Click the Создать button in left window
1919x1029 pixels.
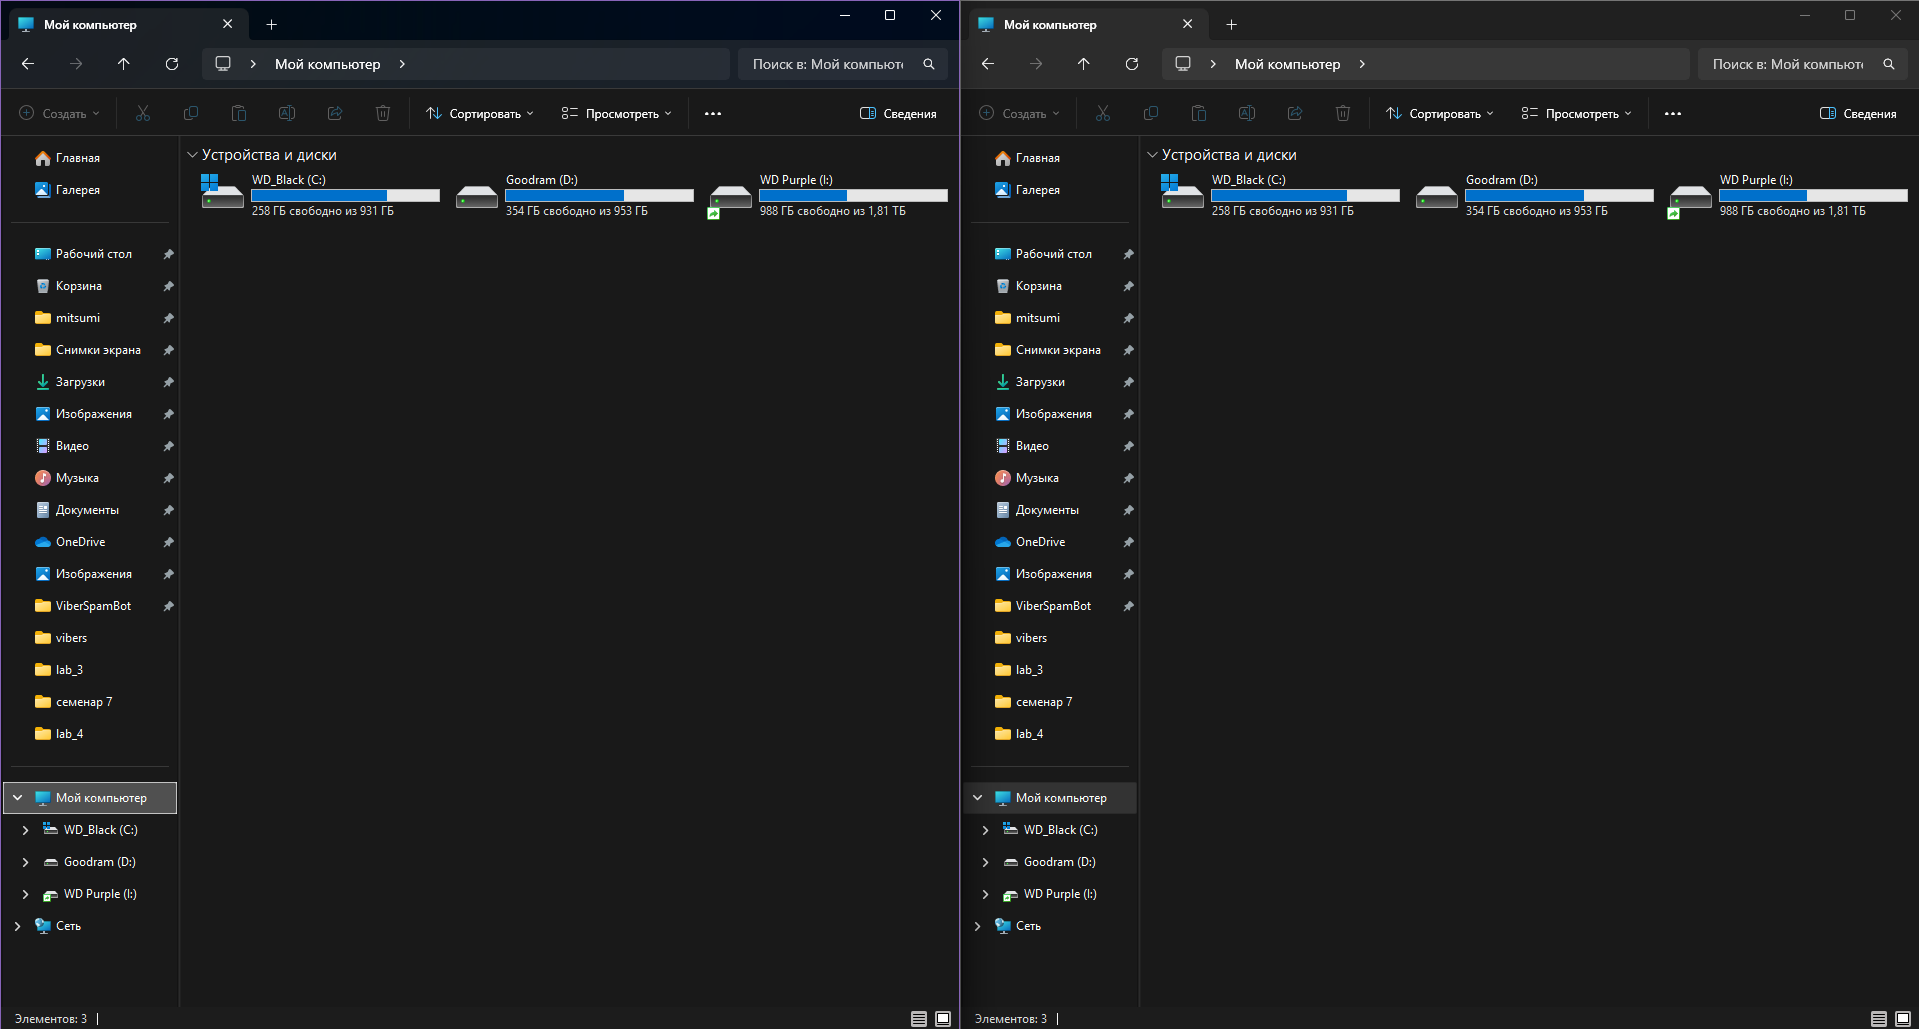click(x=60, y=114)
